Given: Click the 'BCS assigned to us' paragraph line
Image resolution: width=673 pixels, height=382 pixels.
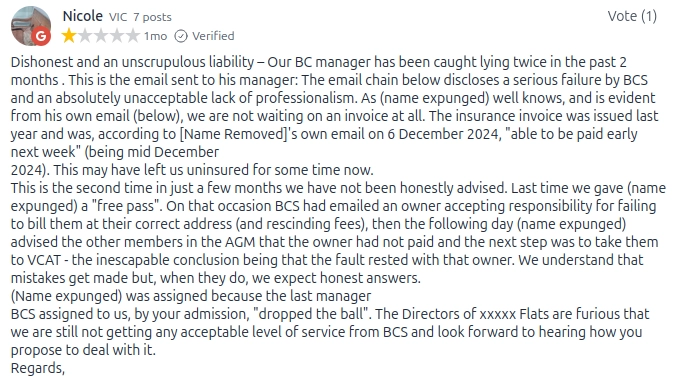Looking at the screenshot, I should click(330, 332).
